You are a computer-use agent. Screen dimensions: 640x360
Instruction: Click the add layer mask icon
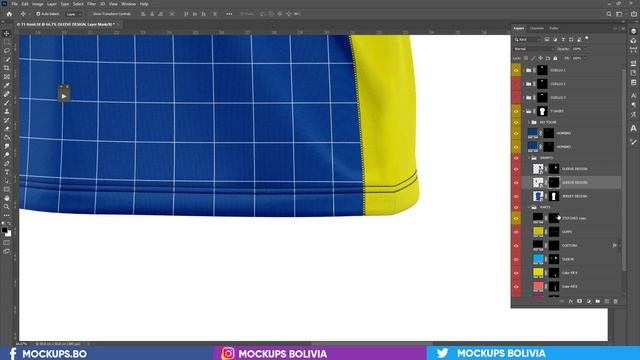coord(580,301)
